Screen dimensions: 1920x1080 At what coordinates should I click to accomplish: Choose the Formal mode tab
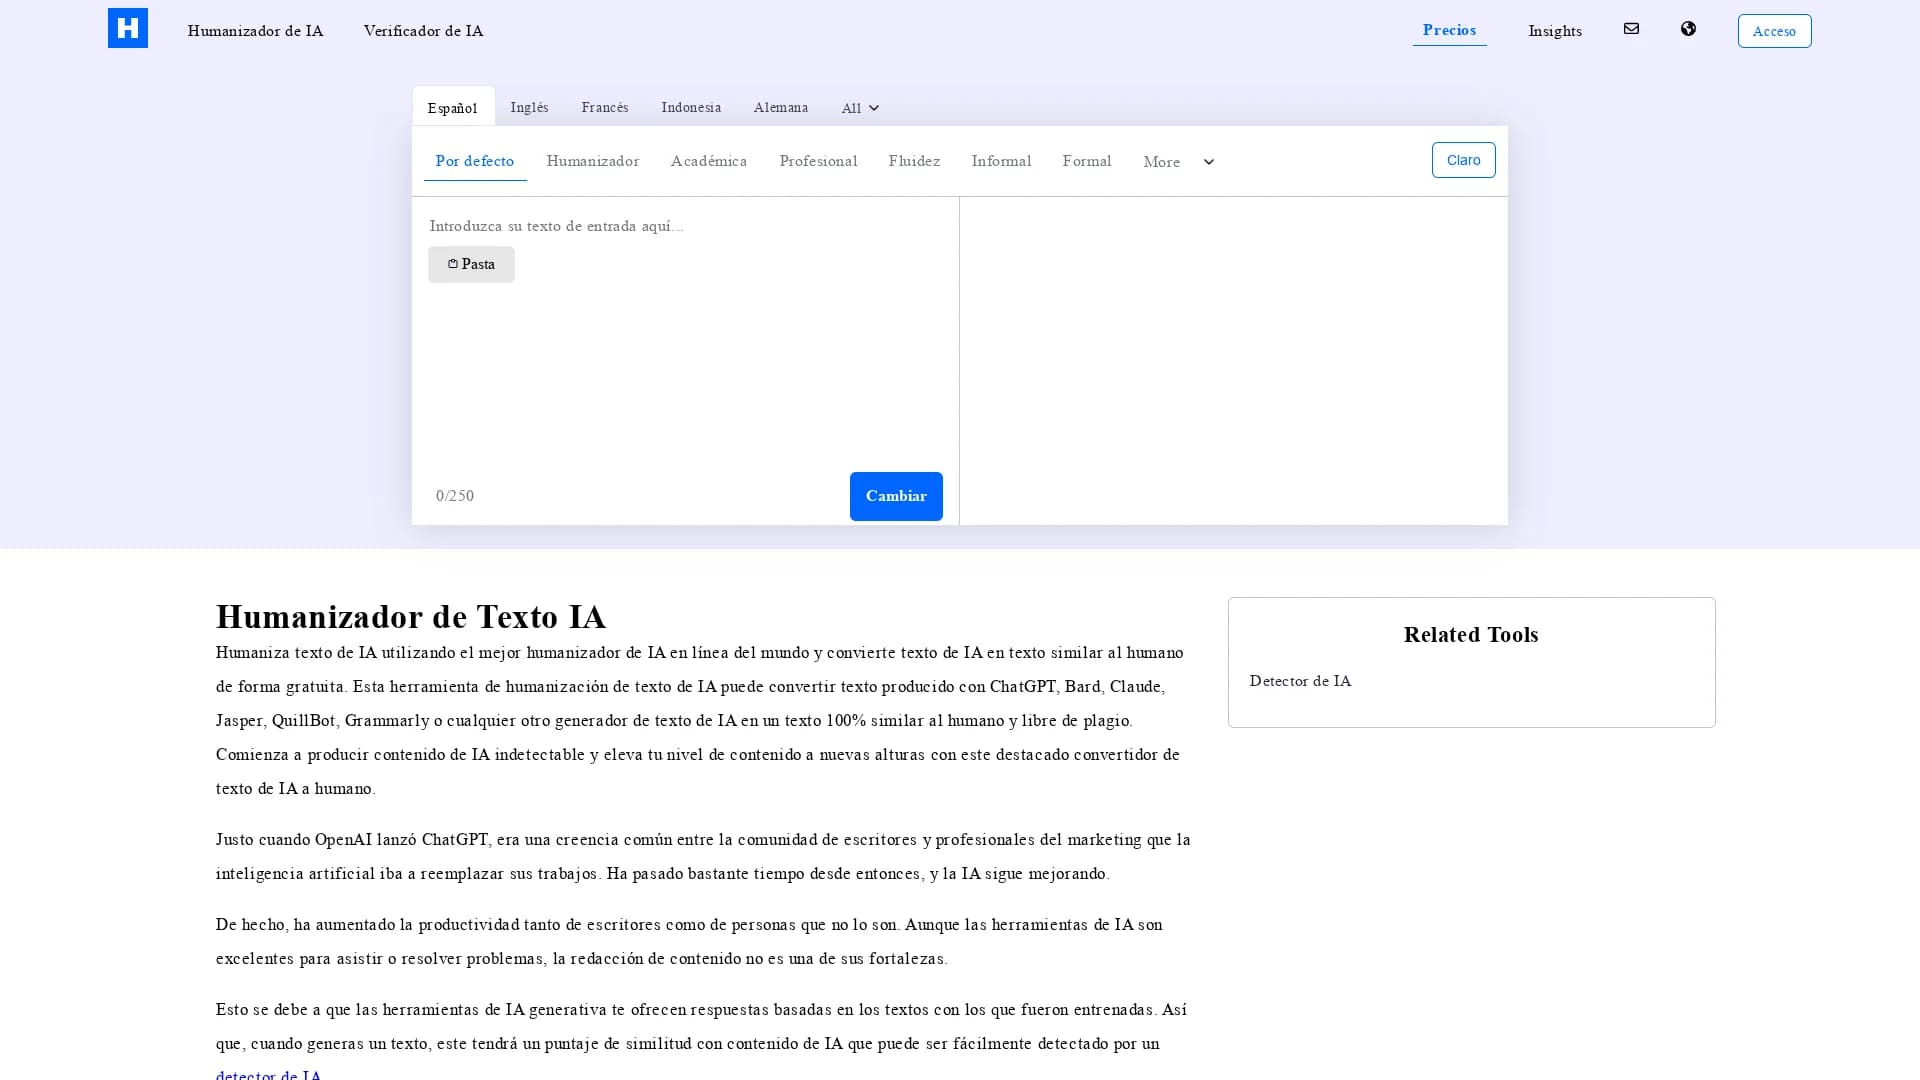pos(1087,161)
